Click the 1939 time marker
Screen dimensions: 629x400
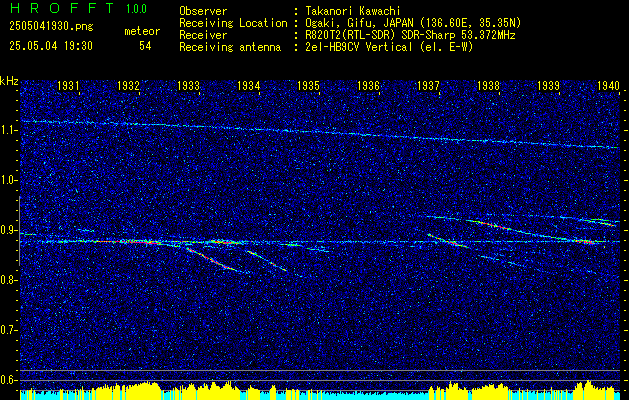click(x=549, y=85)
